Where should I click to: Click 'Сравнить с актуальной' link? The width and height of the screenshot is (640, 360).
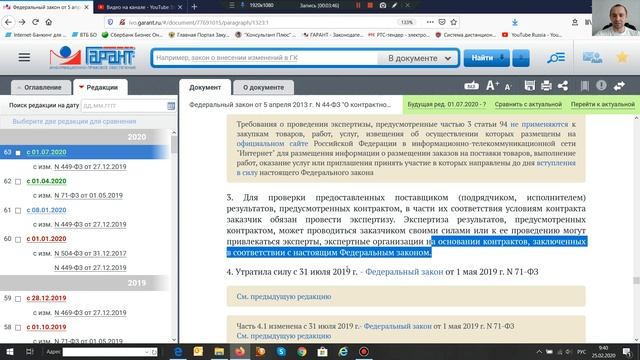click(528, 104)
